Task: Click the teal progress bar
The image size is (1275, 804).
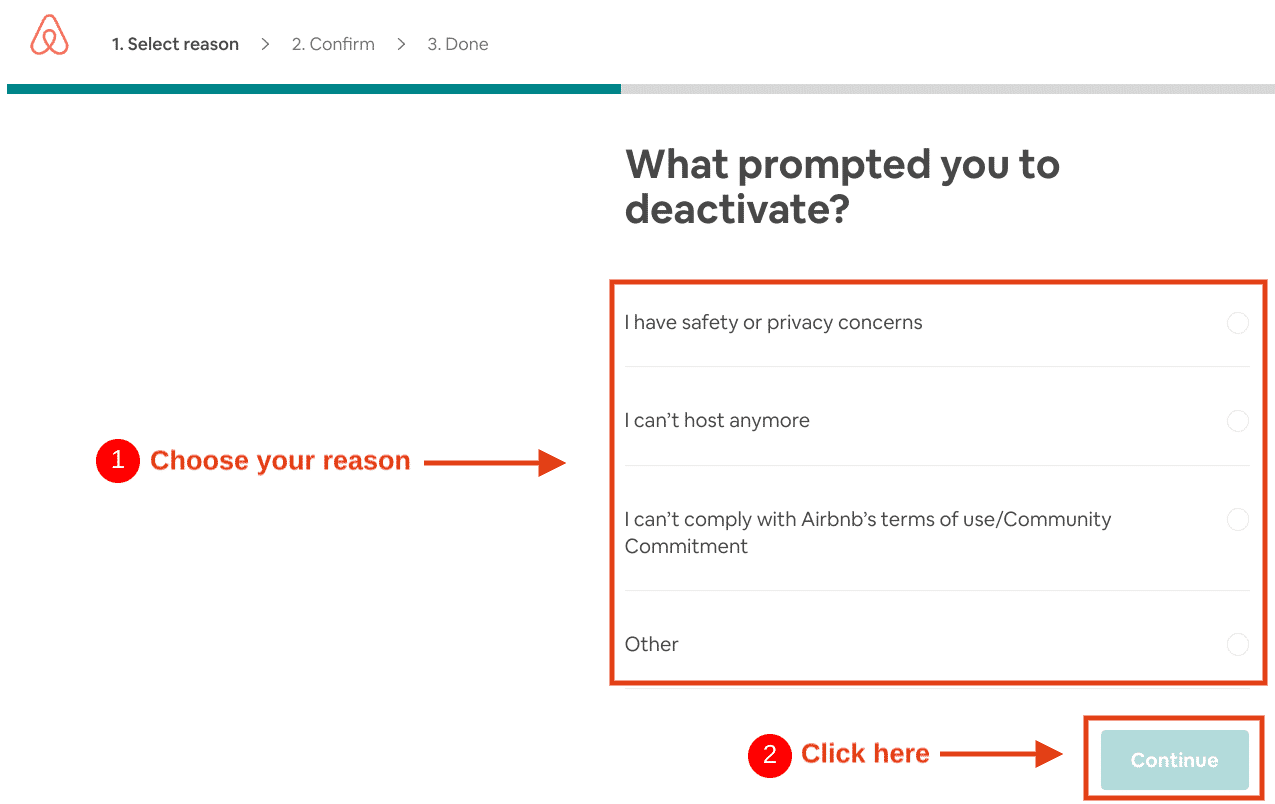Action: pyautogui.click(x=310, y=89)
